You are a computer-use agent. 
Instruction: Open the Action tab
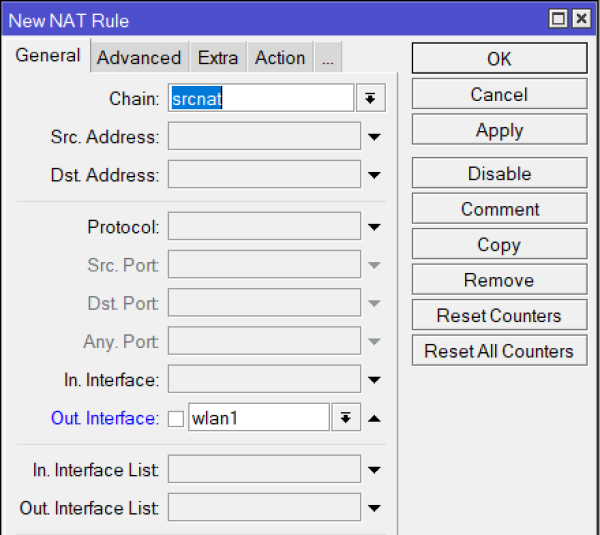[x=280, y=58]
